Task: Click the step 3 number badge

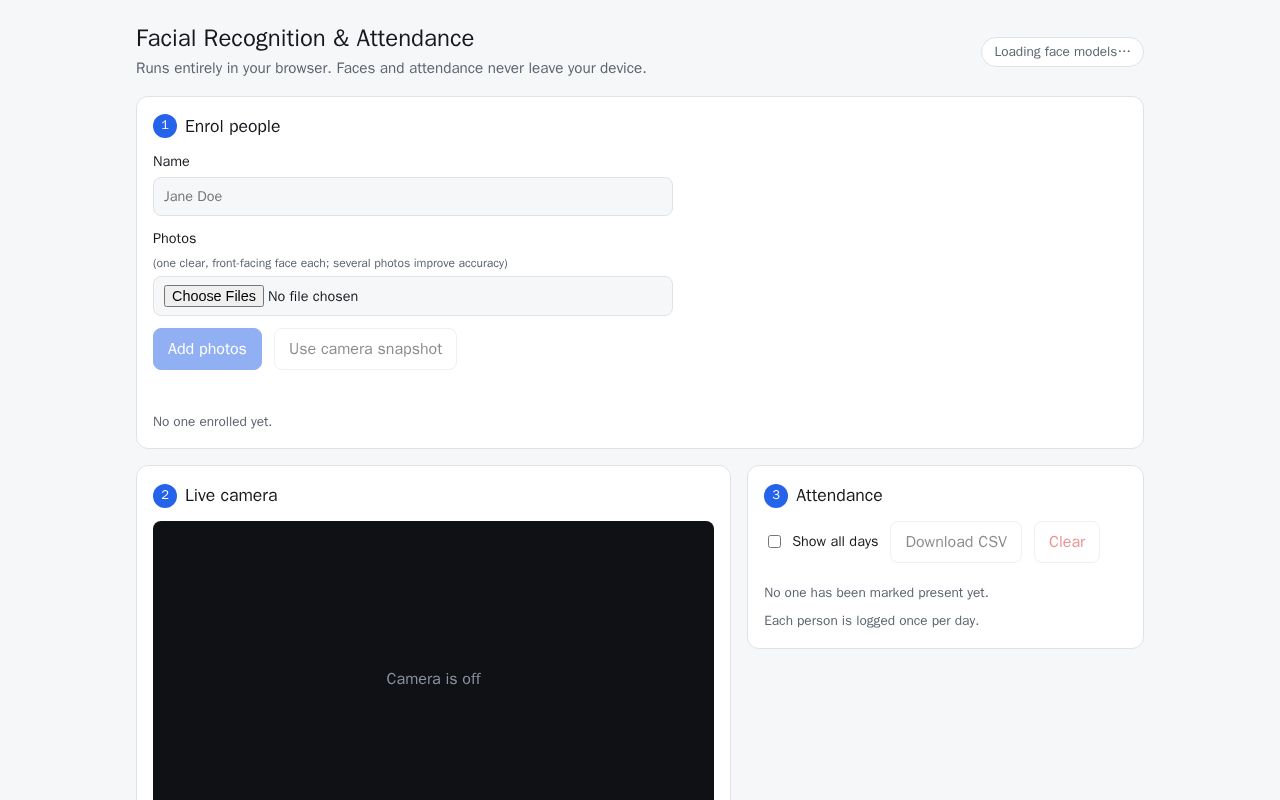Action: pos(776,496)
